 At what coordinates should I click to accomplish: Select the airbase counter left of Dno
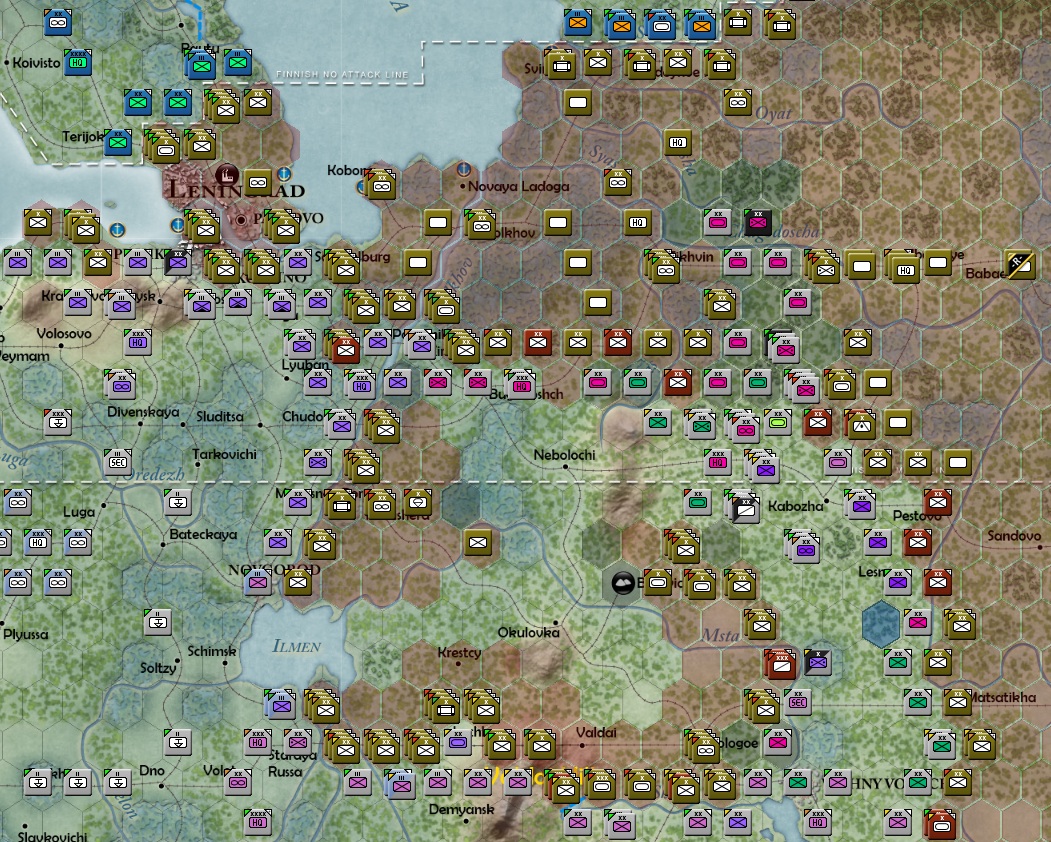tap(118, 782)
